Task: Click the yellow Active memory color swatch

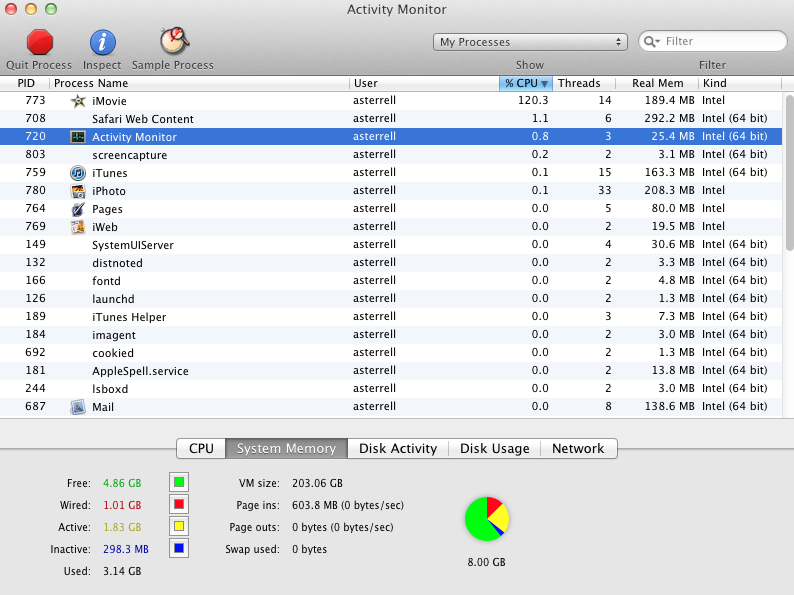Action: pos(179,526)
